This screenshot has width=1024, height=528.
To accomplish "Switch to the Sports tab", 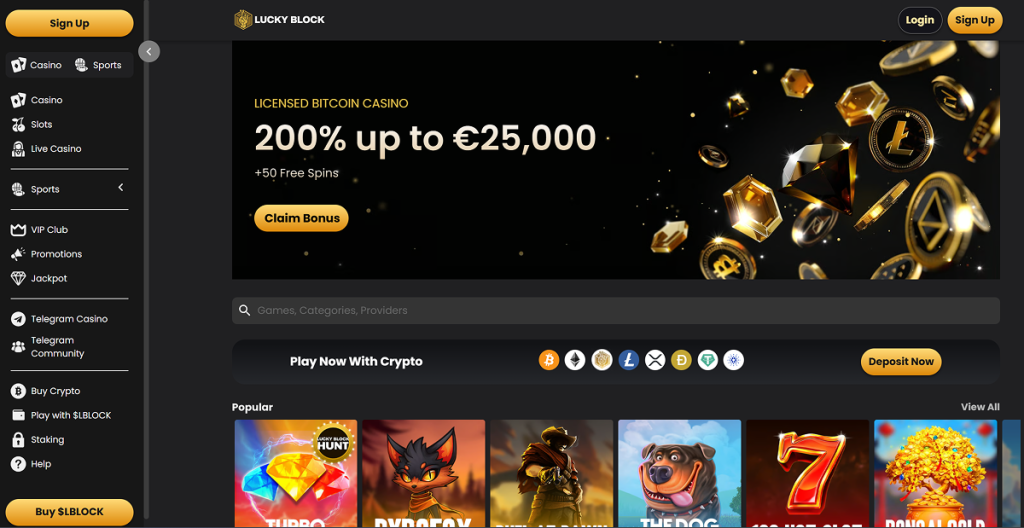I will pos(98,65).
